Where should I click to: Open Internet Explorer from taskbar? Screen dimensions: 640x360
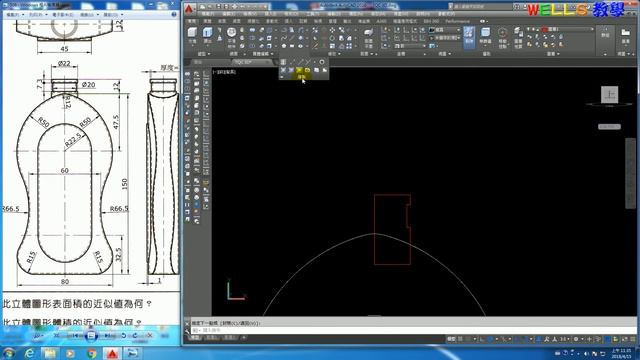(x=29, y=353)
